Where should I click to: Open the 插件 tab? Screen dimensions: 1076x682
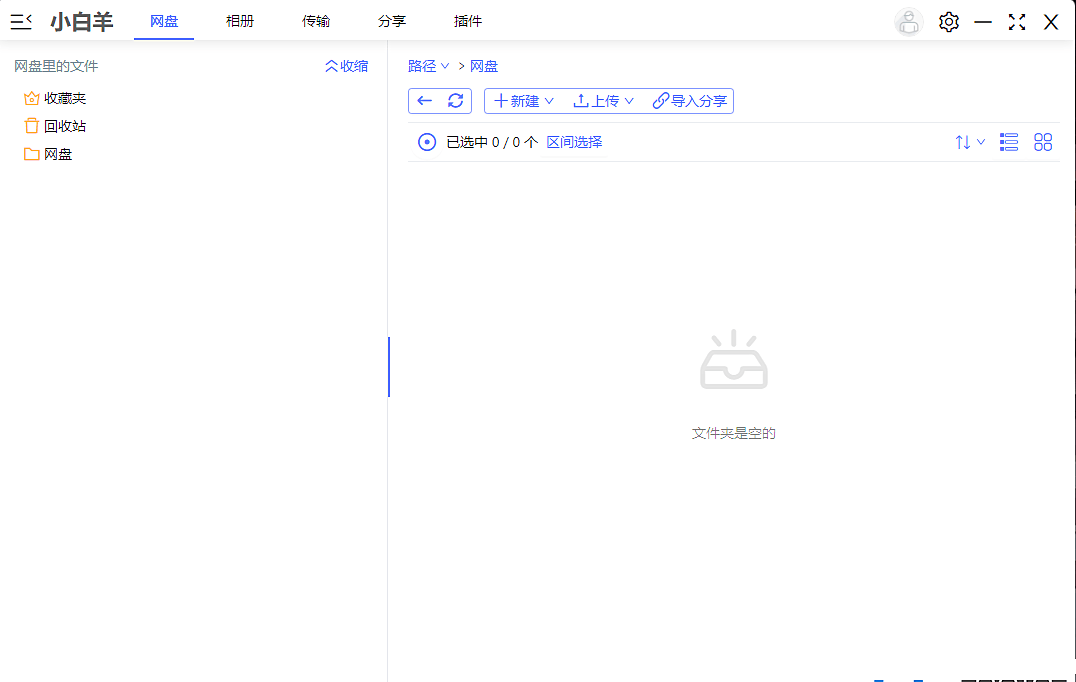tap(468, 20)
